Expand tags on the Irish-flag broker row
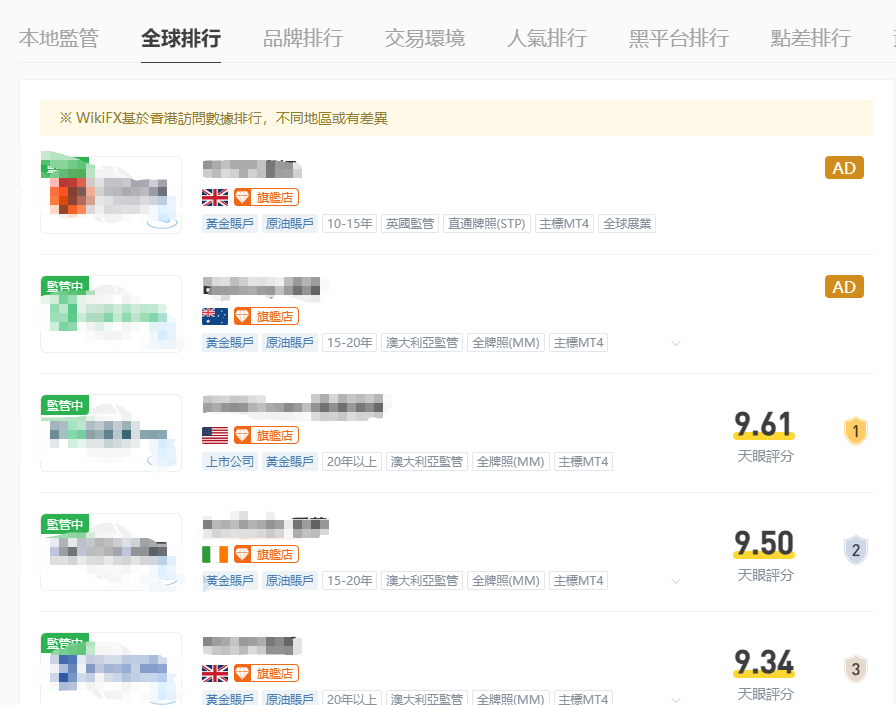This screenshot has width=896, height=705. [676, 581]
